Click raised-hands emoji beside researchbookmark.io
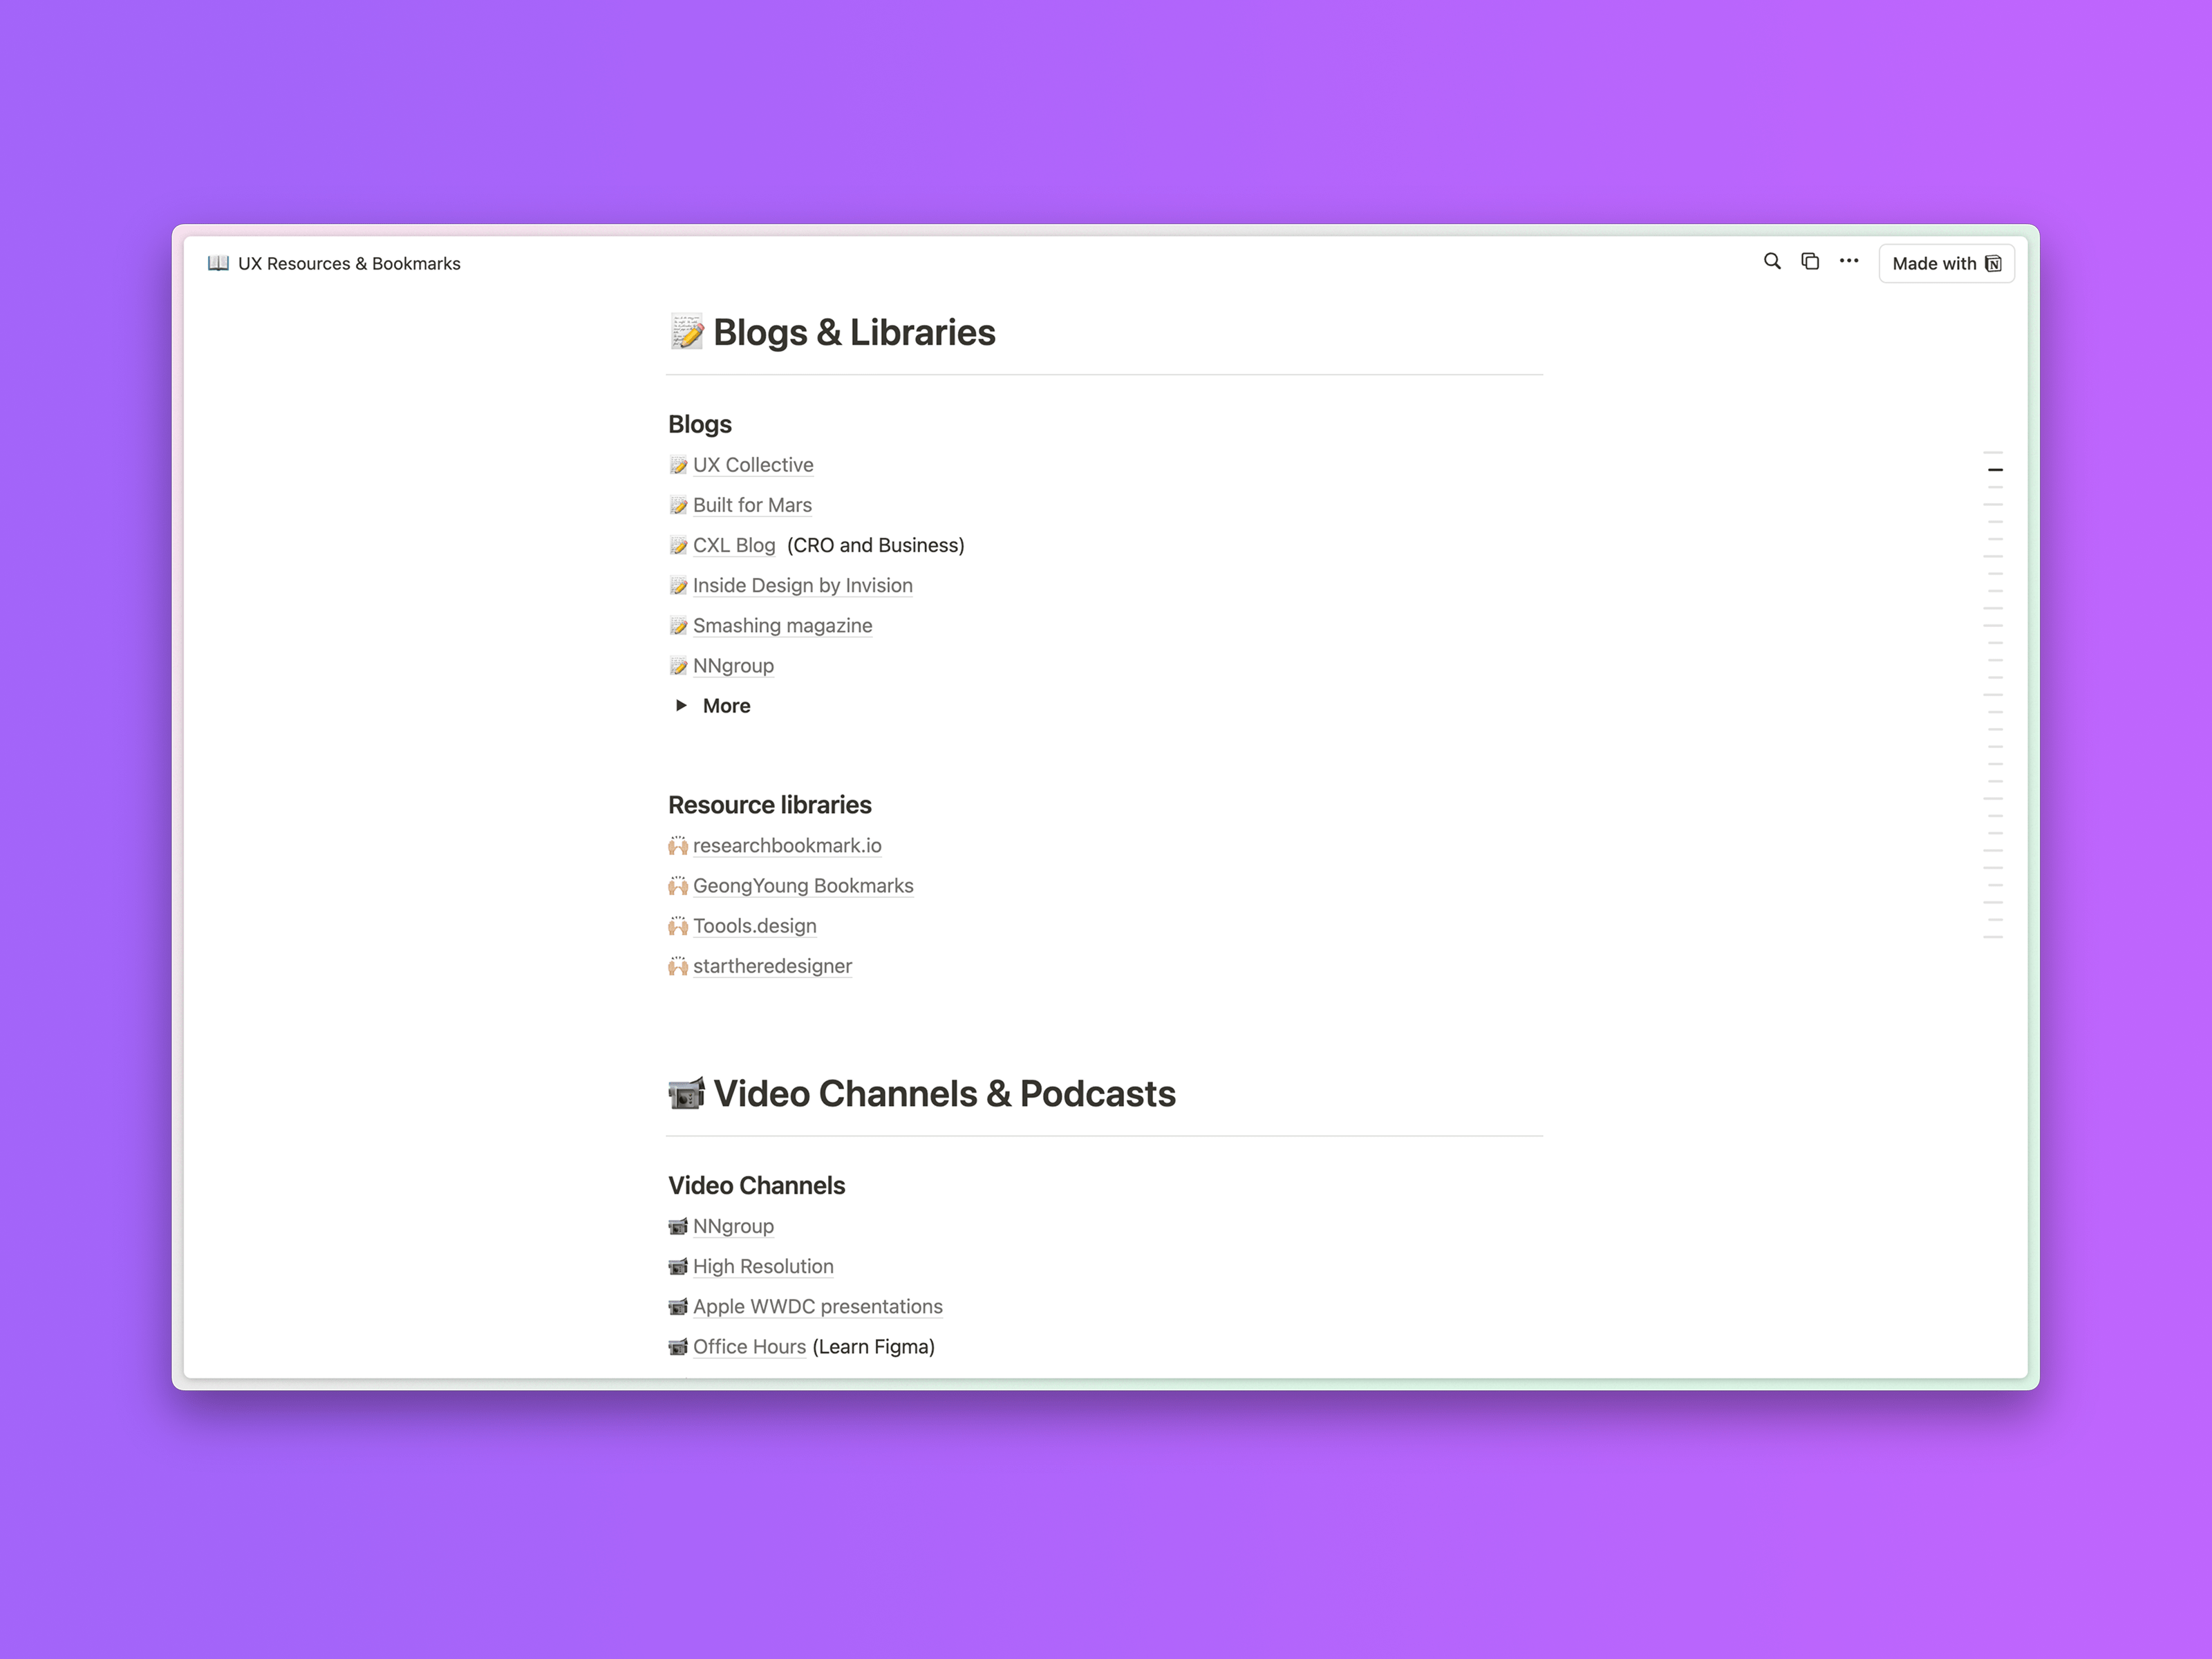Viewport: 2212px width, 1659px height. click(678, 846)
